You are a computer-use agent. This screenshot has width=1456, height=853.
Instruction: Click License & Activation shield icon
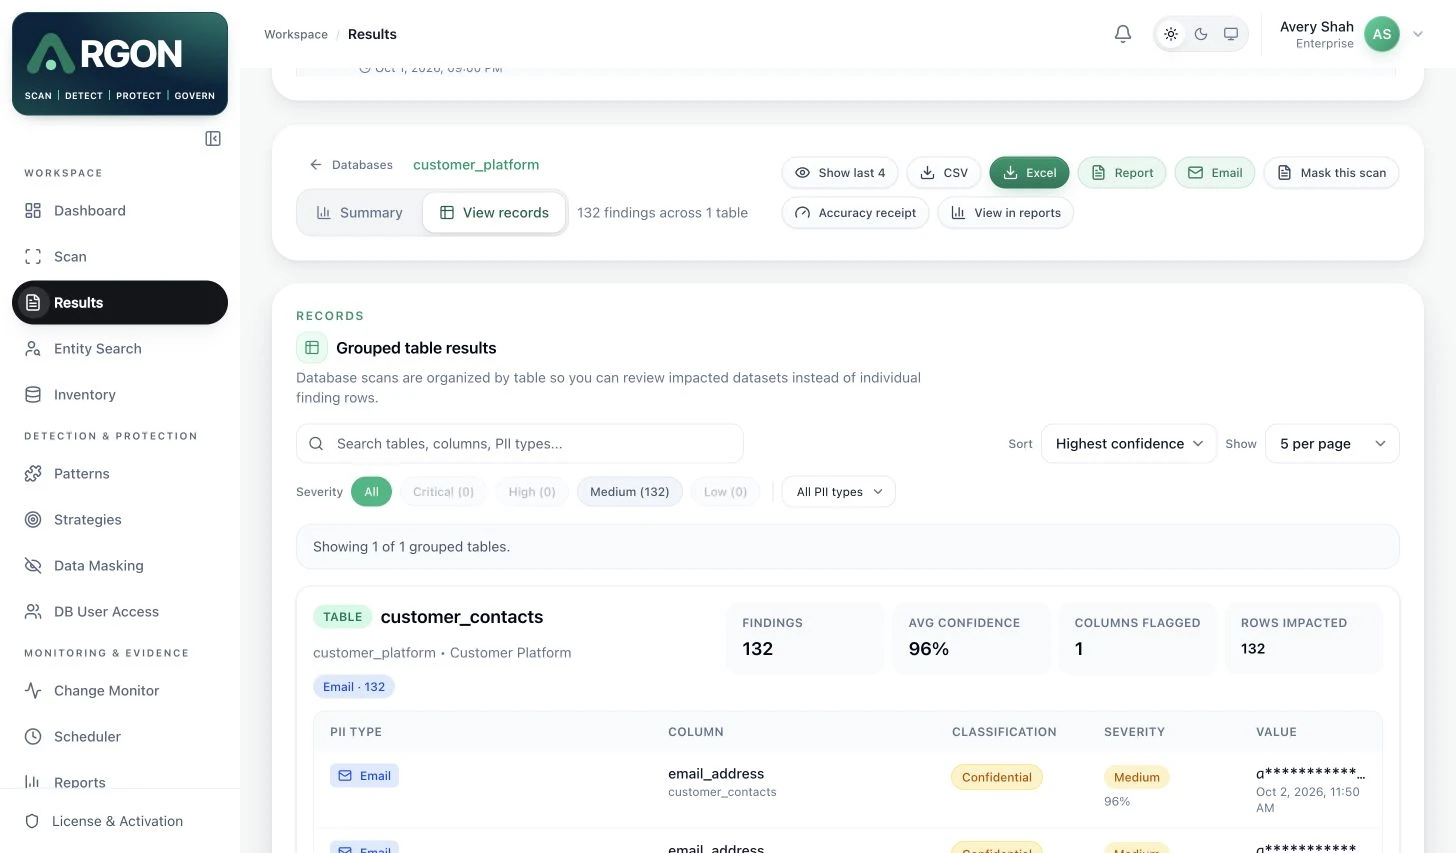32,821
